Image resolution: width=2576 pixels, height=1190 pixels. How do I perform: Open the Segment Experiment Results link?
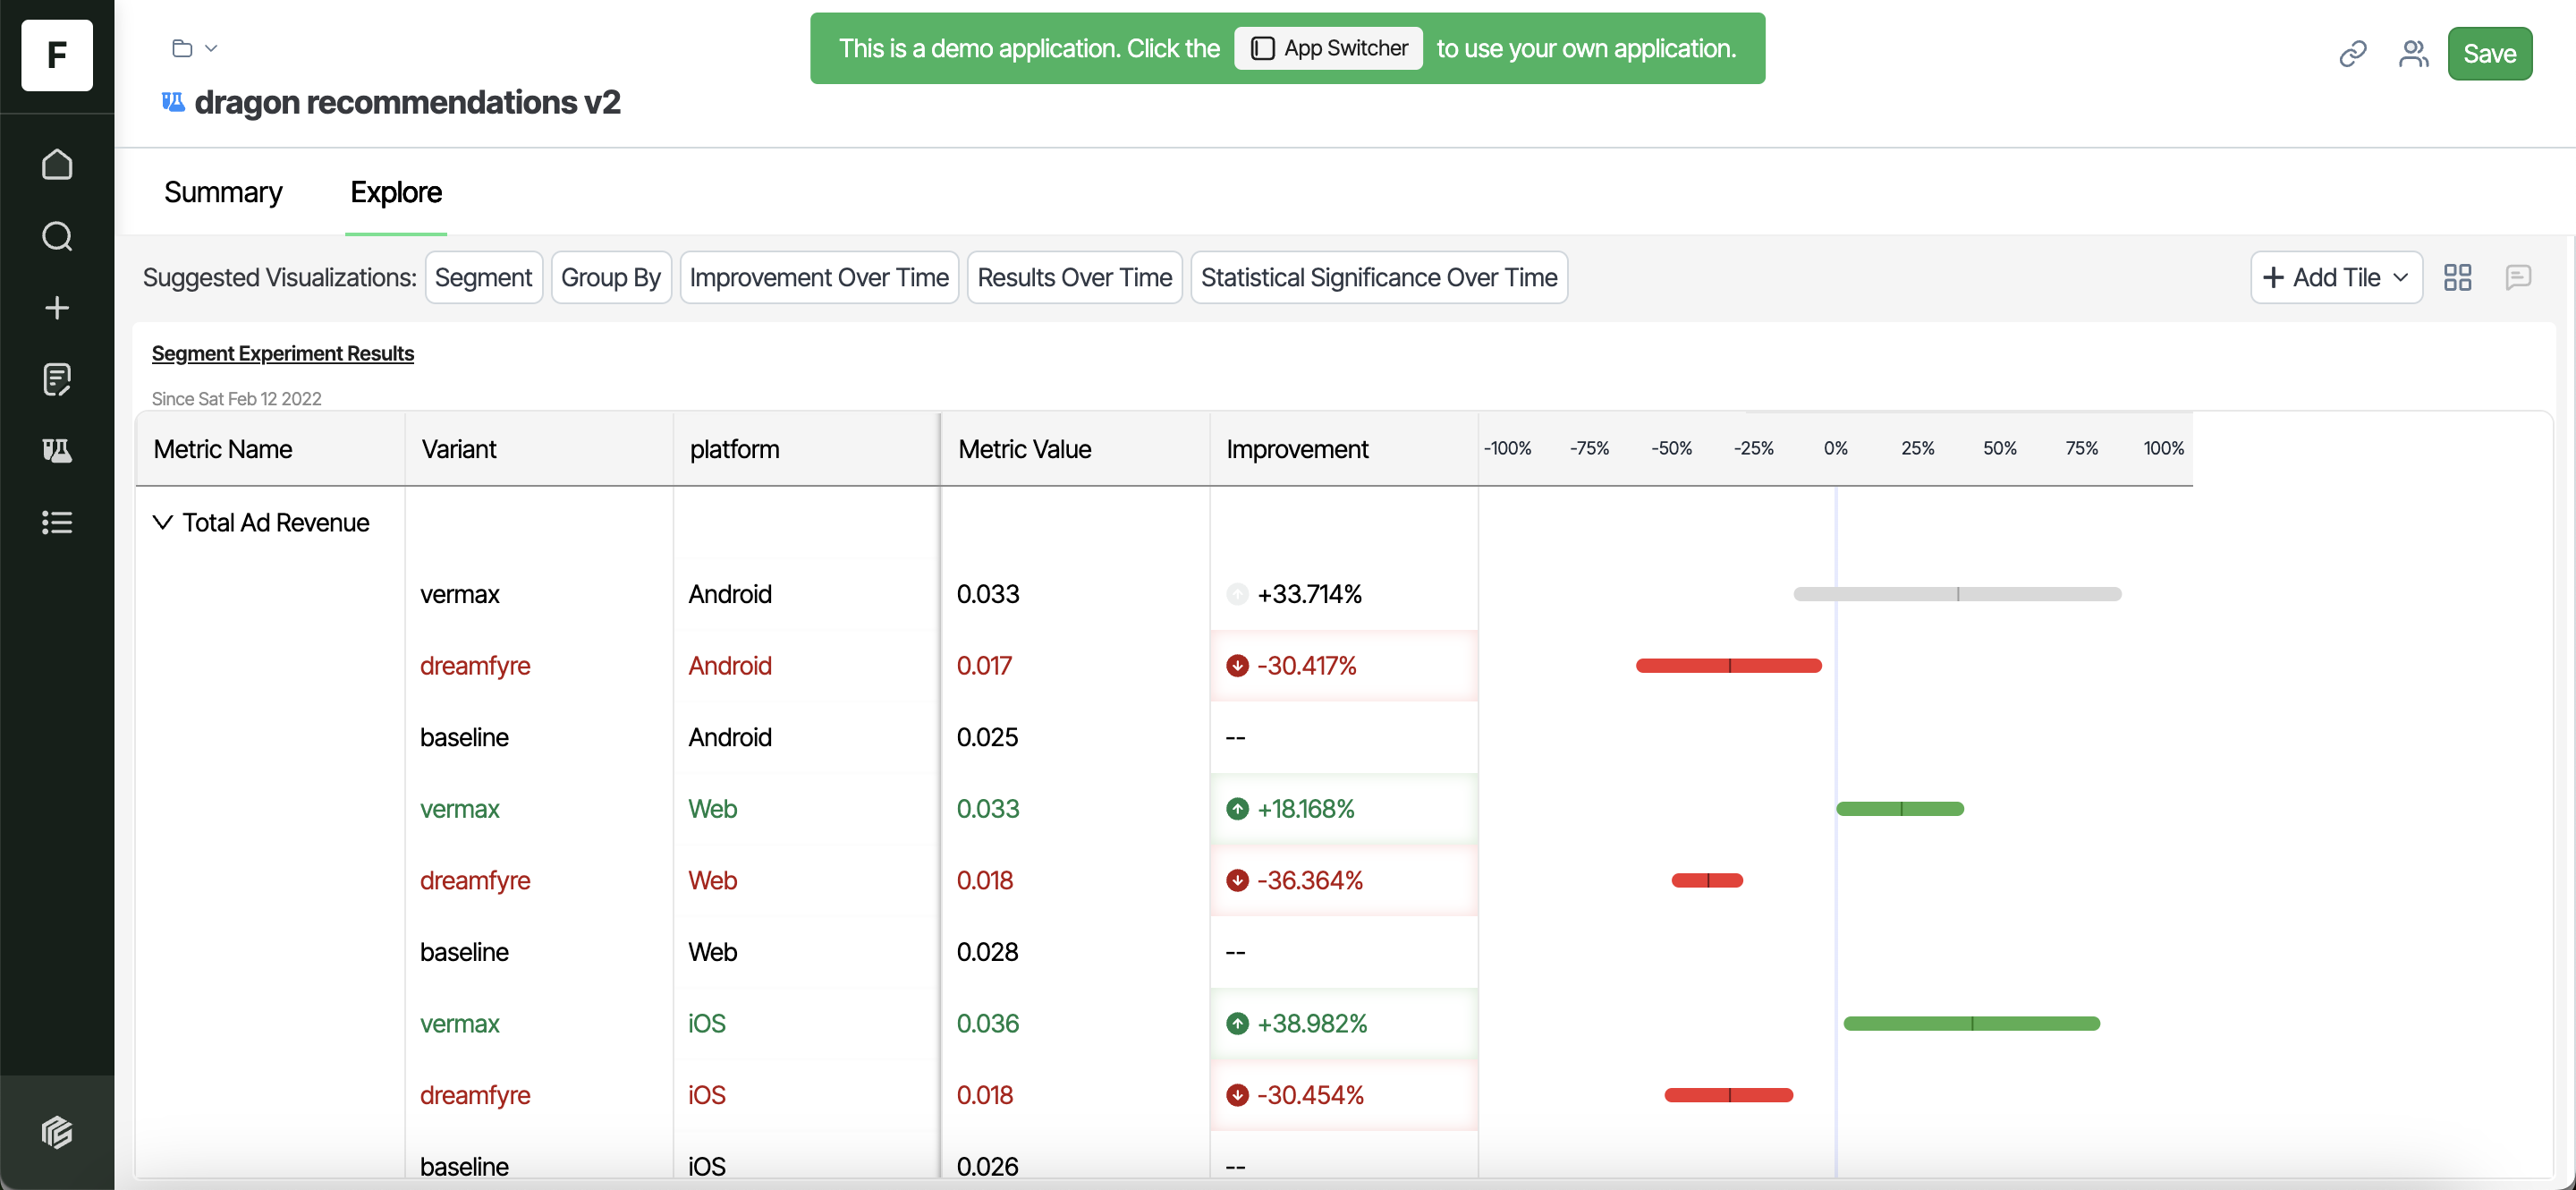tap(282, 353)
